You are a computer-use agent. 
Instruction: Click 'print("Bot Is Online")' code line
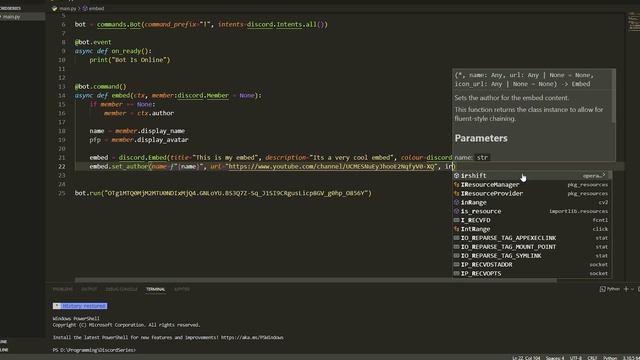click(x=130, y=60)
